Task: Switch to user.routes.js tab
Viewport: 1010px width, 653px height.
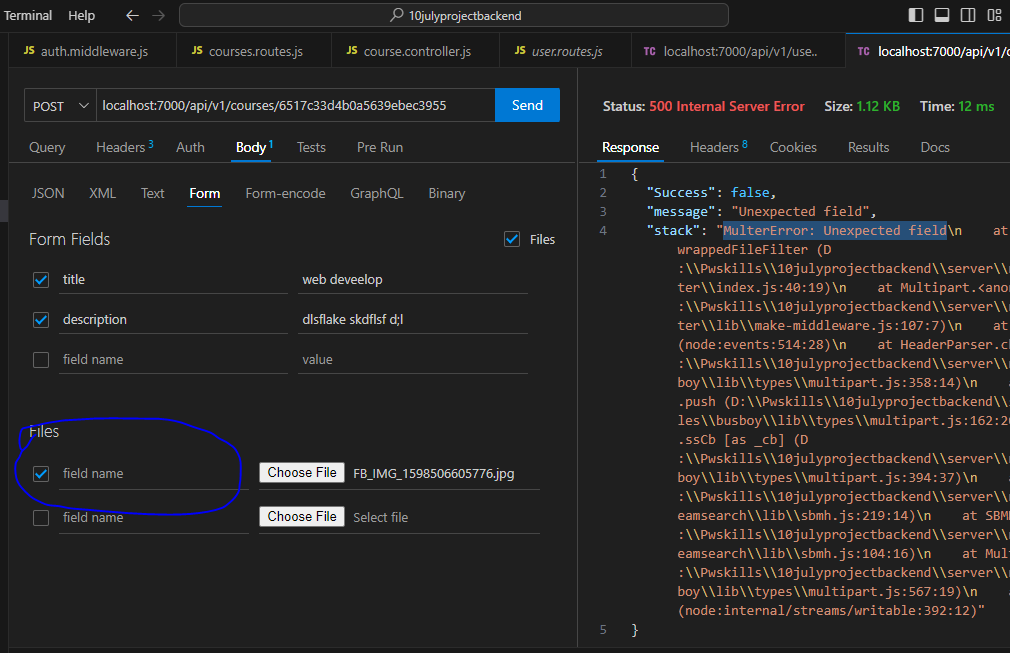Action: click(x=566, y=51)
